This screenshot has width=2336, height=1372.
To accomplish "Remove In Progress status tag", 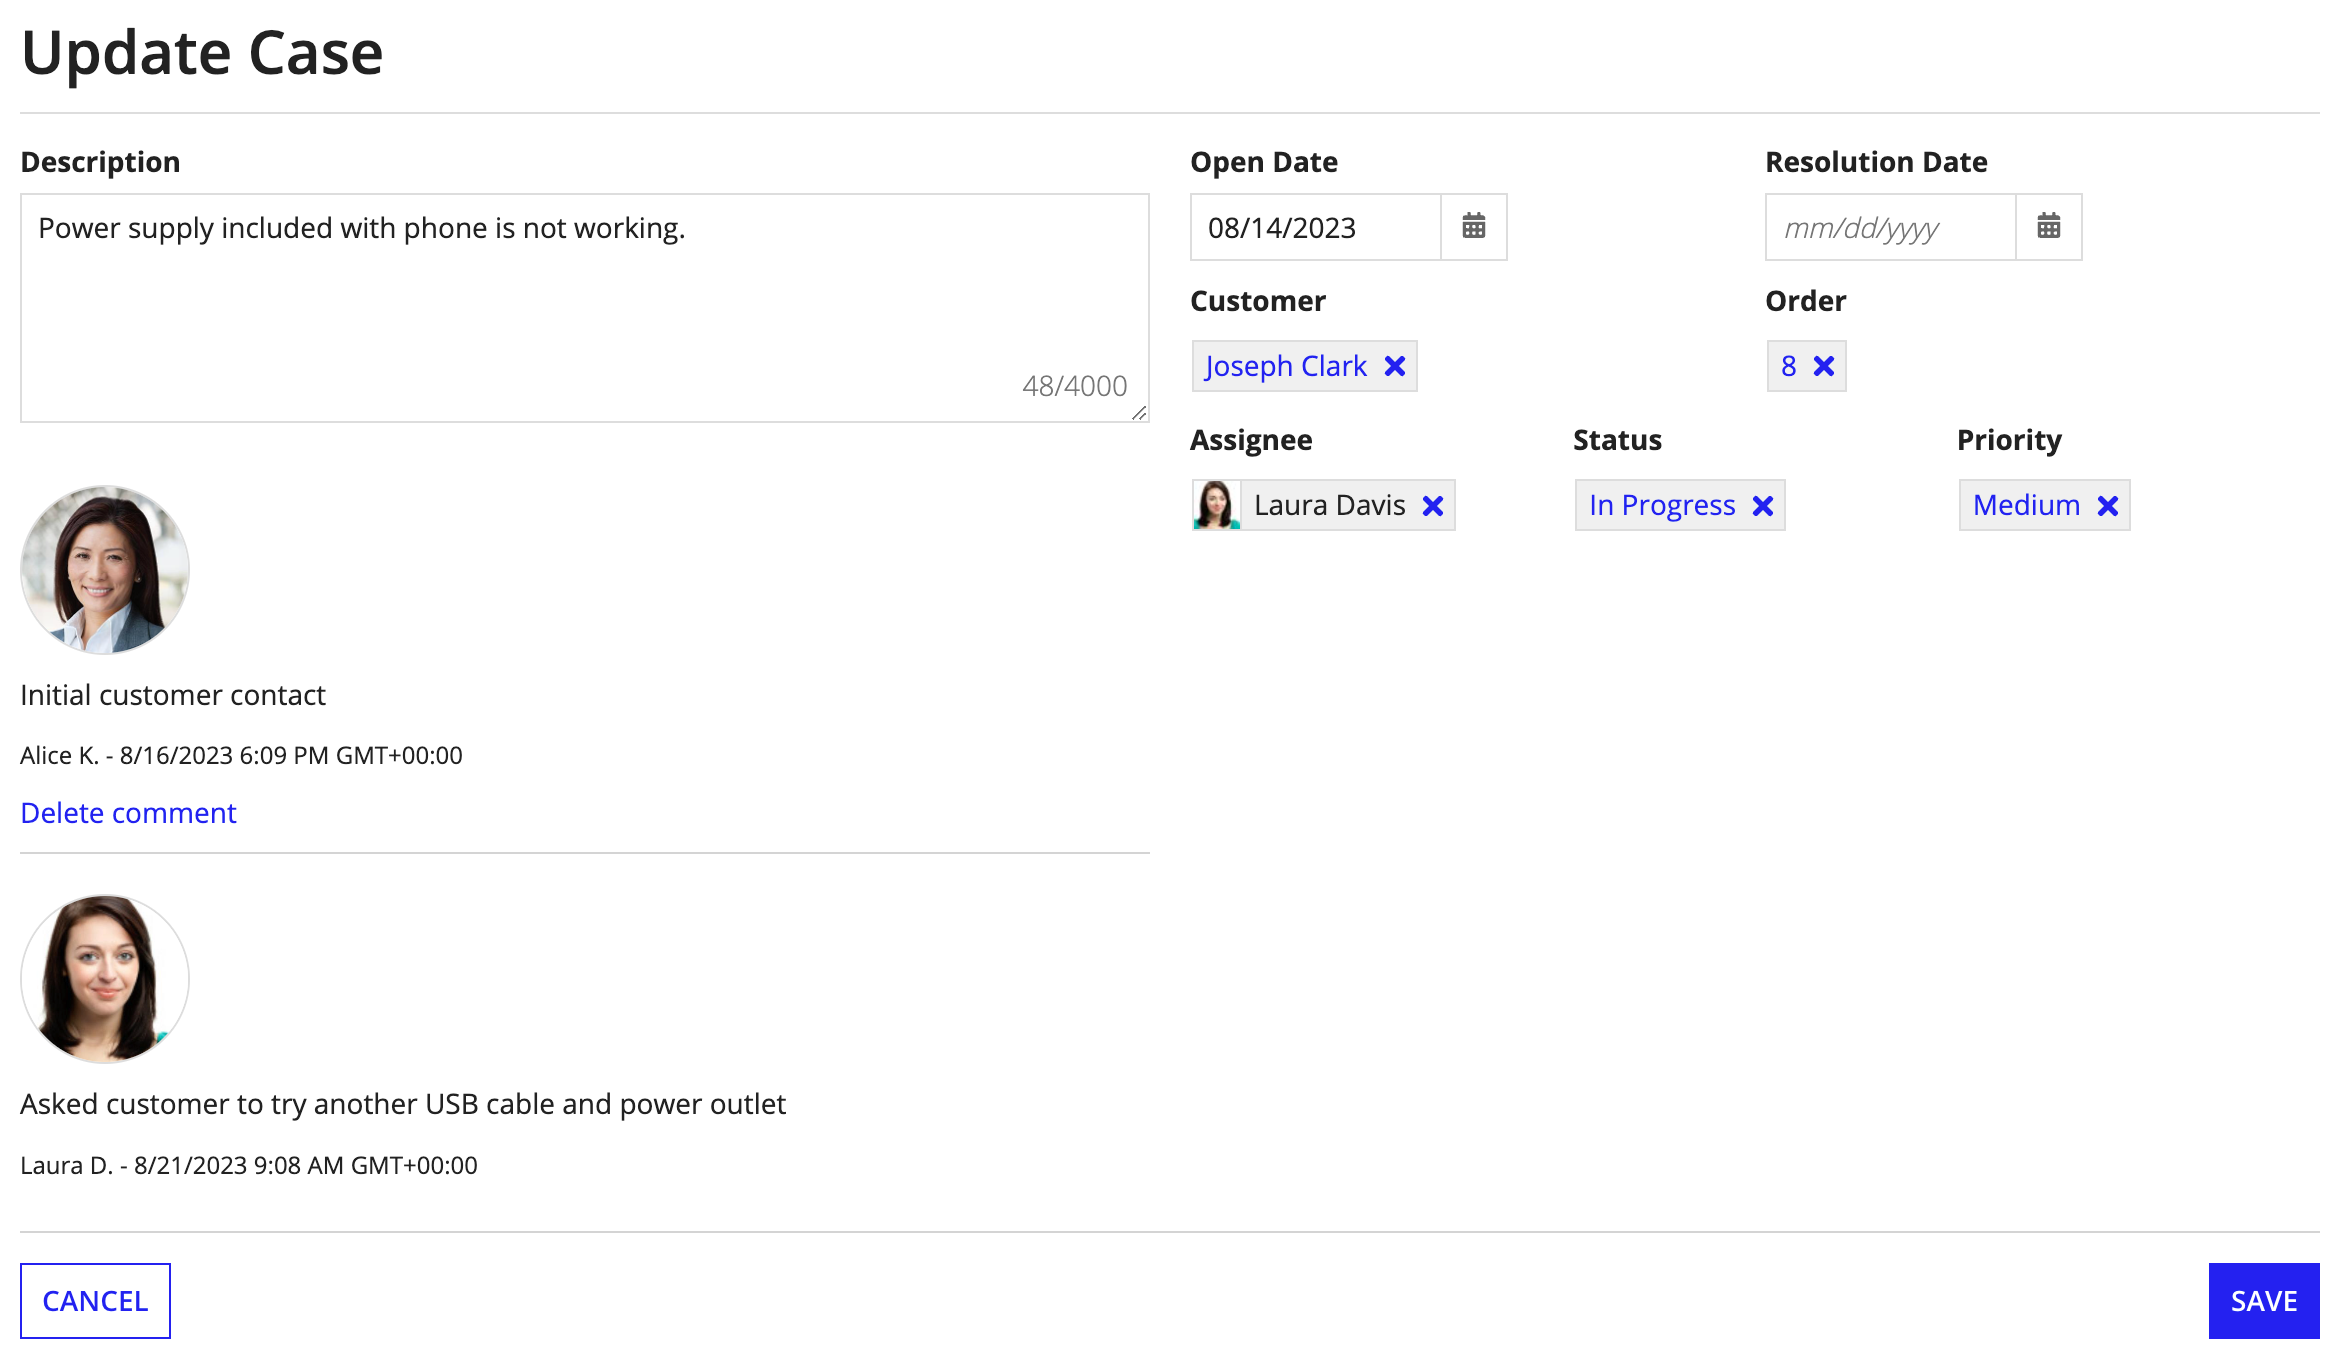I will coord(1763,505).
